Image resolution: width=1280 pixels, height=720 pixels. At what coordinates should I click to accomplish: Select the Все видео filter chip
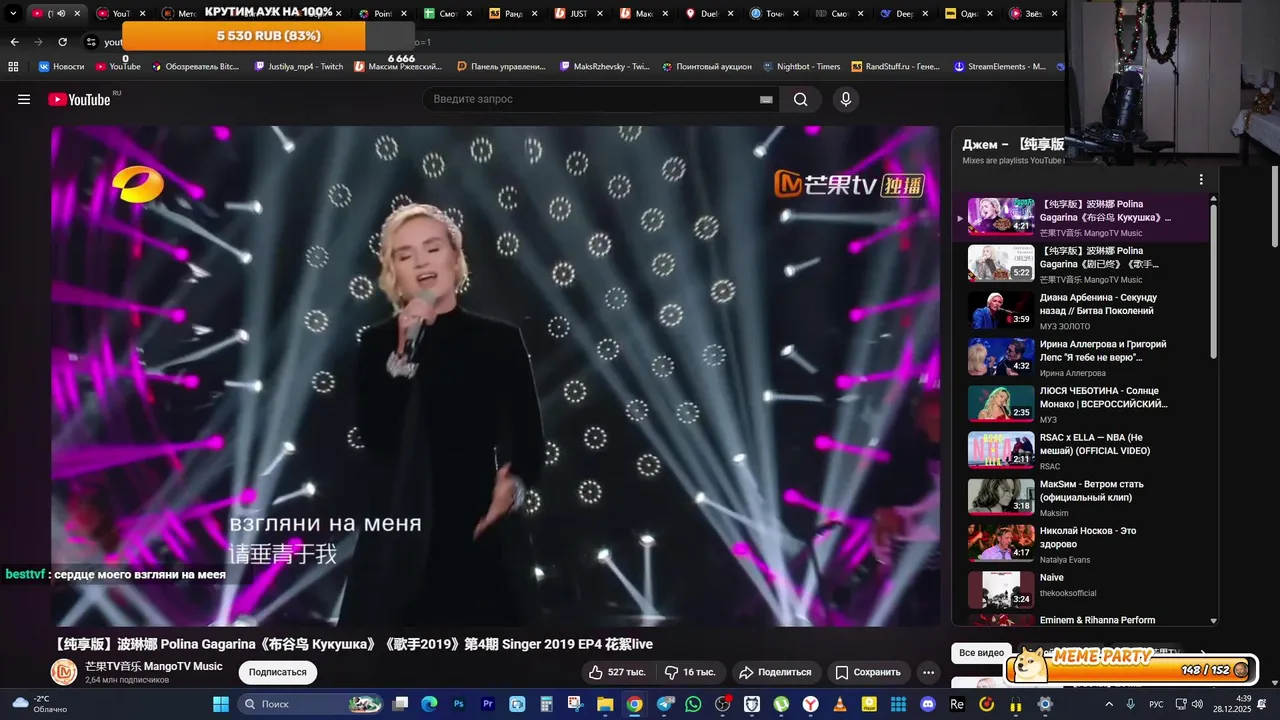[x=981, y=653]
